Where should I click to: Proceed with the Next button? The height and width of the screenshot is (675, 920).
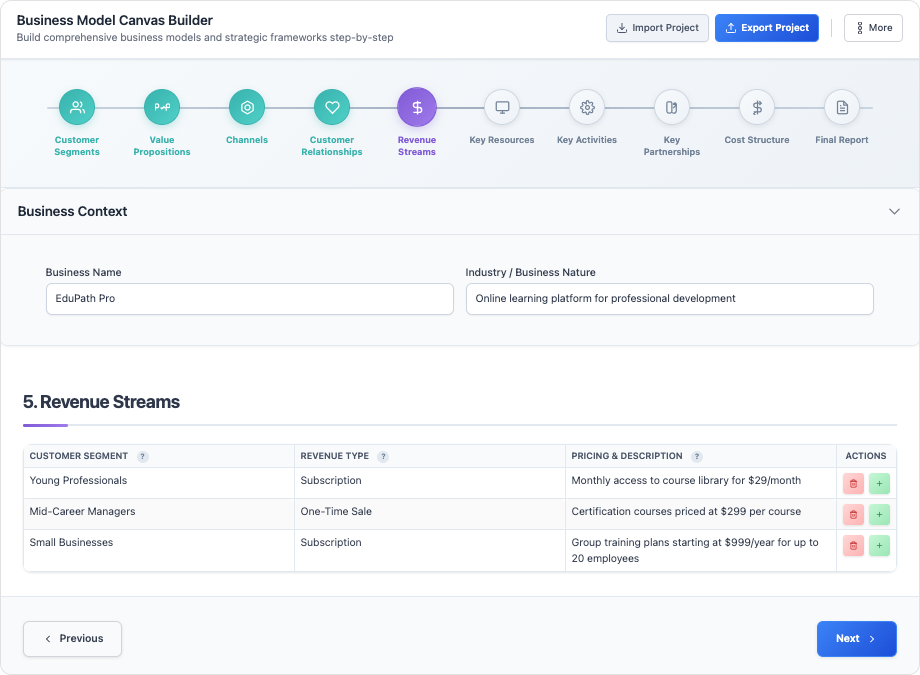pyautogui.click(x=857, y=639)
